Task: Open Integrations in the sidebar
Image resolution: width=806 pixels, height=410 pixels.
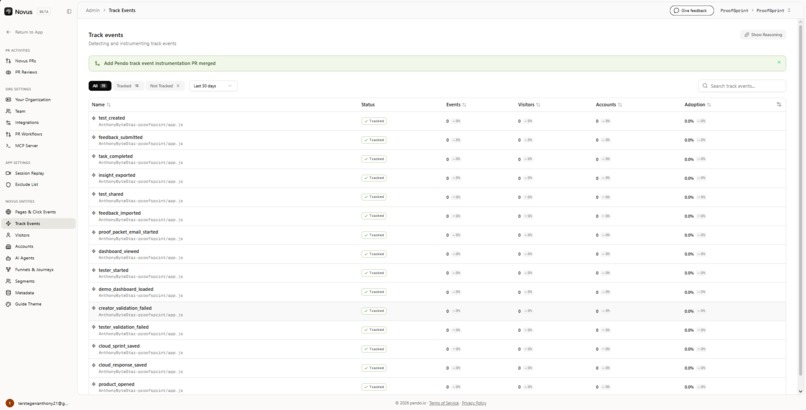Action: click(x=39, y=123)
